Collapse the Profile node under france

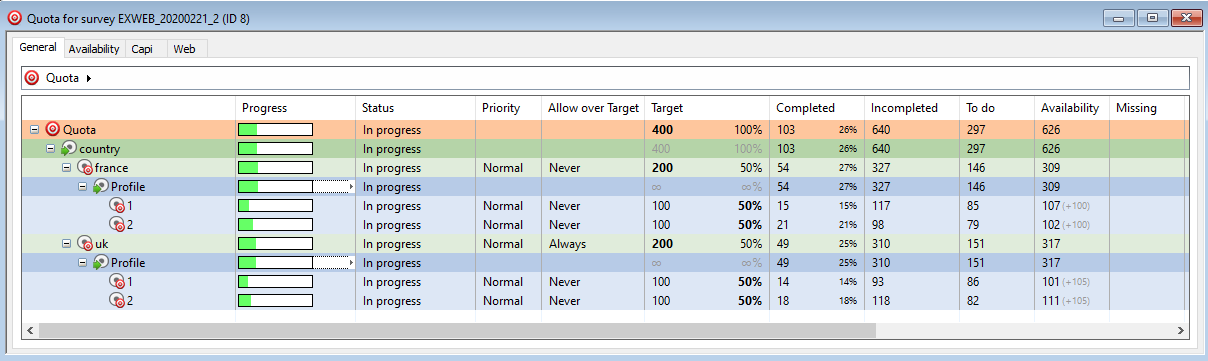[83, 186]
